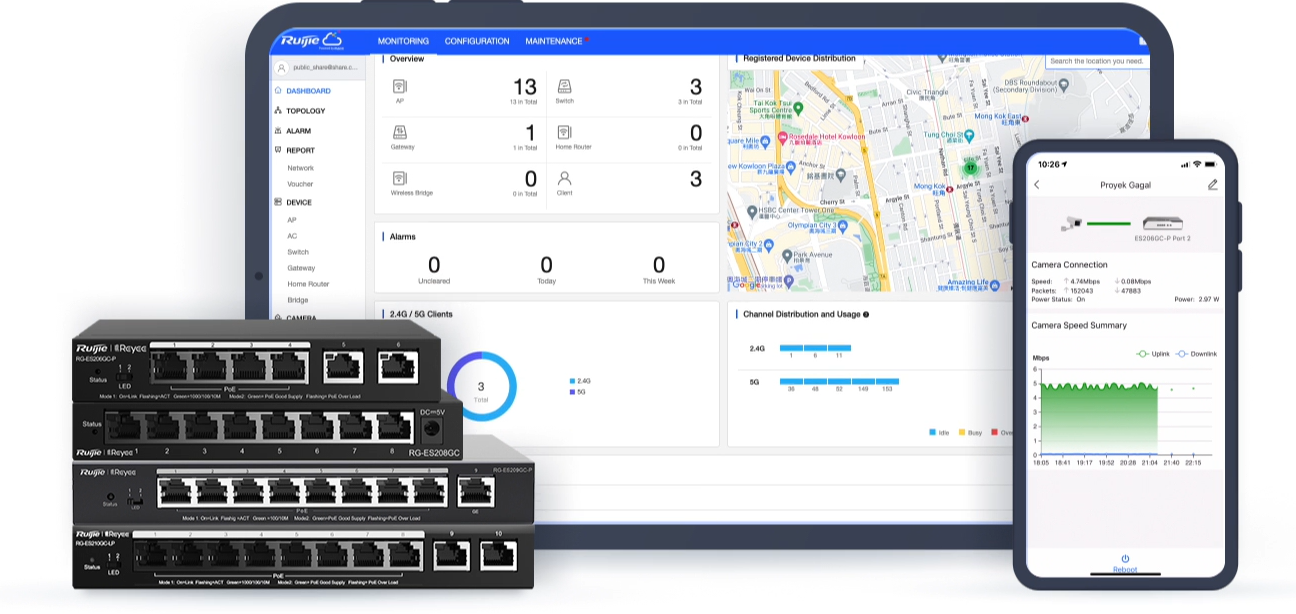1296x614 pixels.
Task: Click the Gateway icon in Overview
Action: 400,132
